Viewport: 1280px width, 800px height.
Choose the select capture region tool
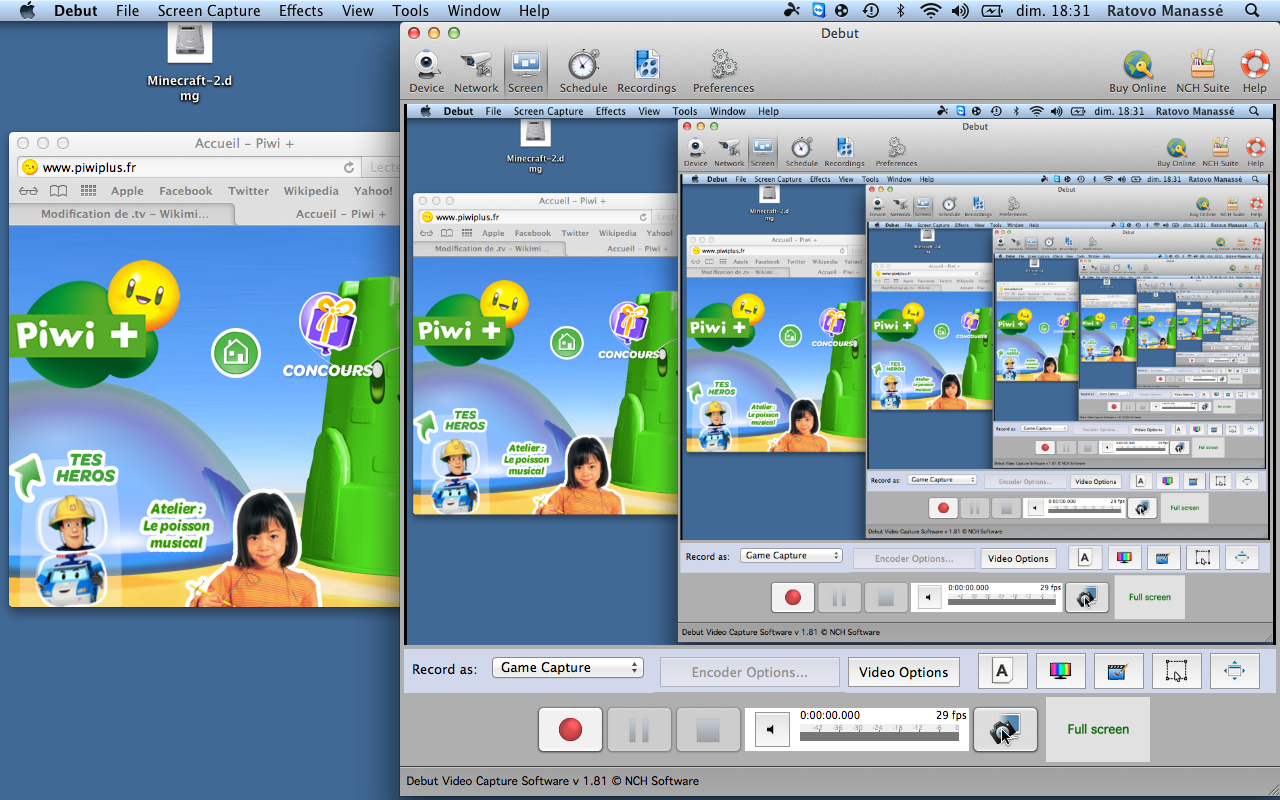pyautogui.click(x=1176, y=671)
